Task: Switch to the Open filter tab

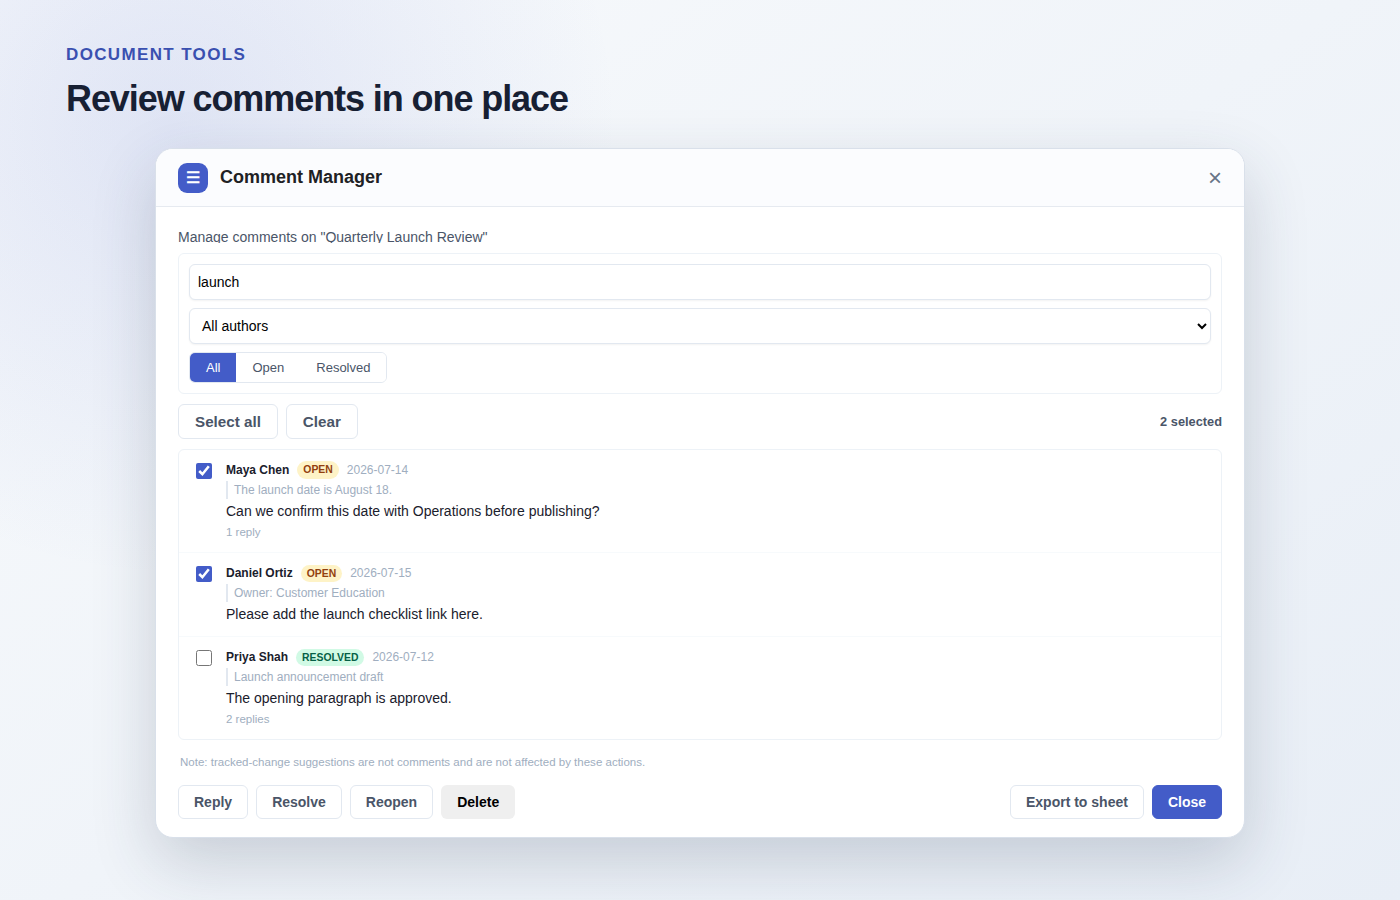Action: tap(268, 368)
